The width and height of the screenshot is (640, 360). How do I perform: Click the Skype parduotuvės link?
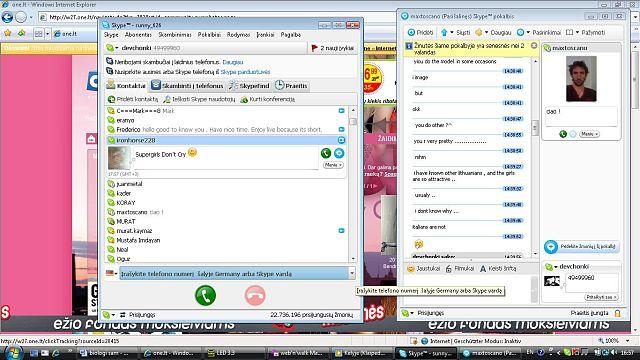tap(245, 72)
